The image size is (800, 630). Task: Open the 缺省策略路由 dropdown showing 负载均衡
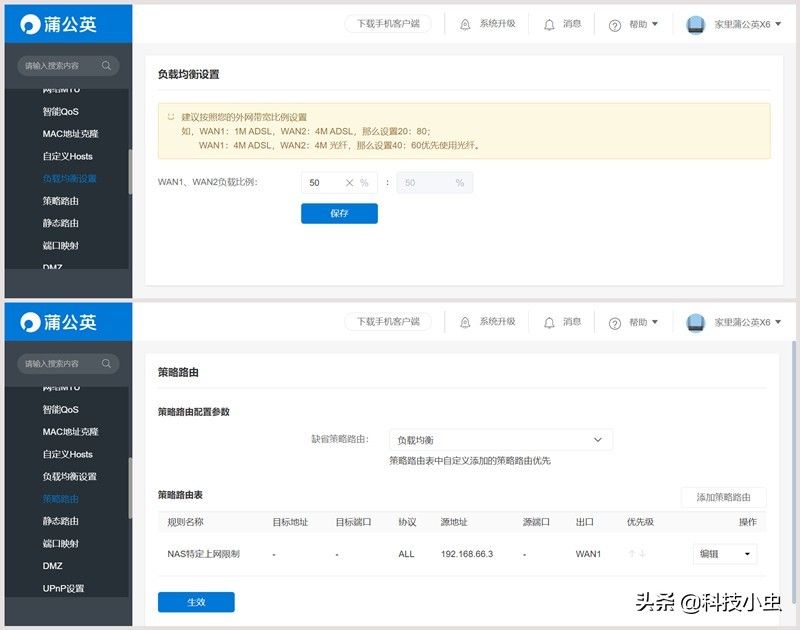pos(501,440)
